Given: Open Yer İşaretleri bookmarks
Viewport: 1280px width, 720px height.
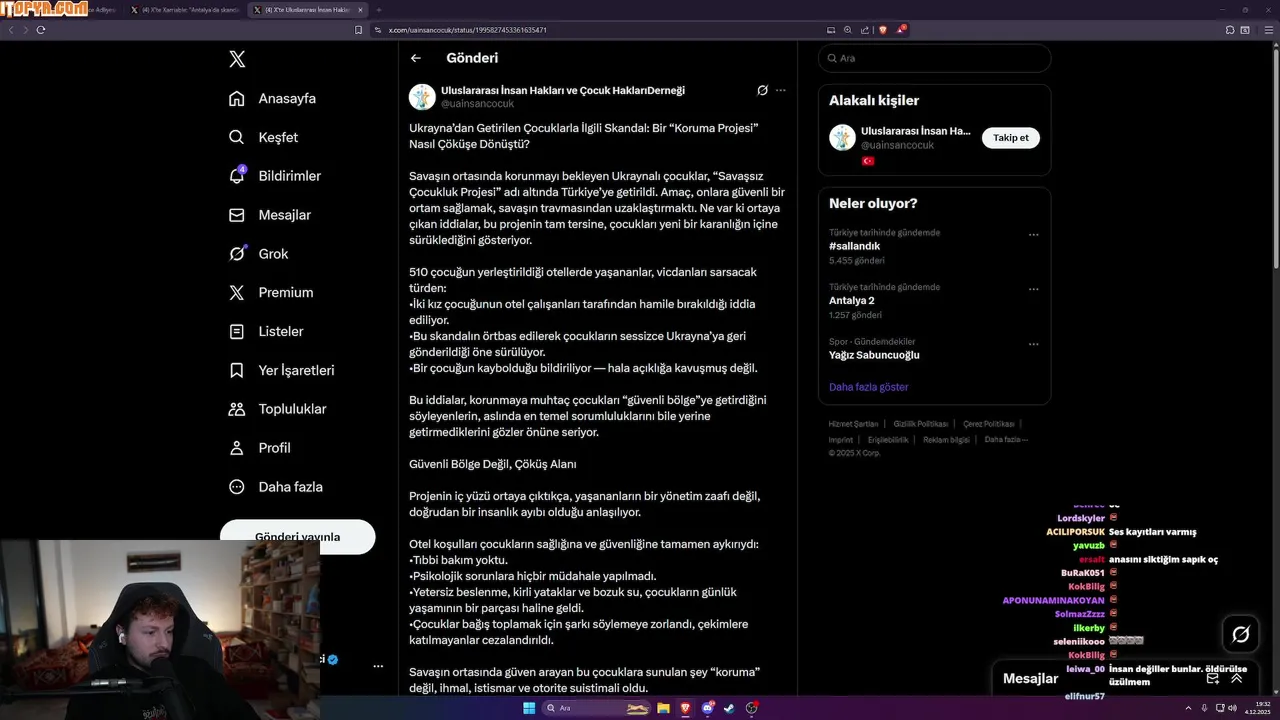Looking at the screenshot, I should pyautogui.click(x=281, y=370).
